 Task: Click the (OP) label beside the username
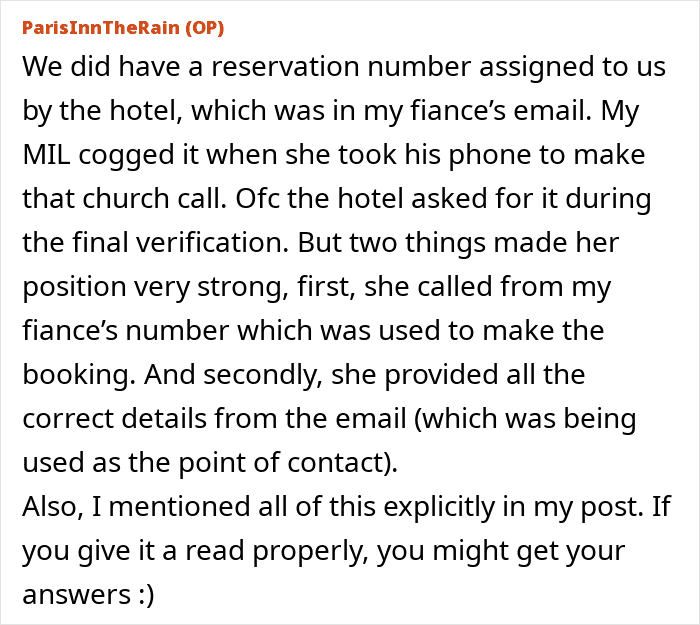(204, 28)
